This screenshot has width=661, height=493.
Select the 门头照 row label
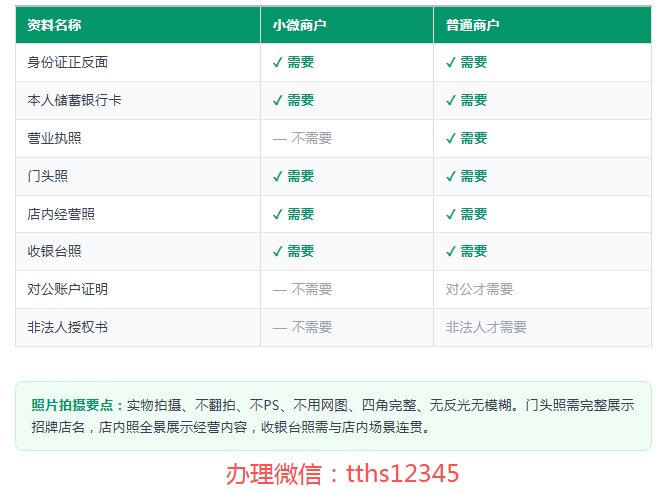coord(47,176)
